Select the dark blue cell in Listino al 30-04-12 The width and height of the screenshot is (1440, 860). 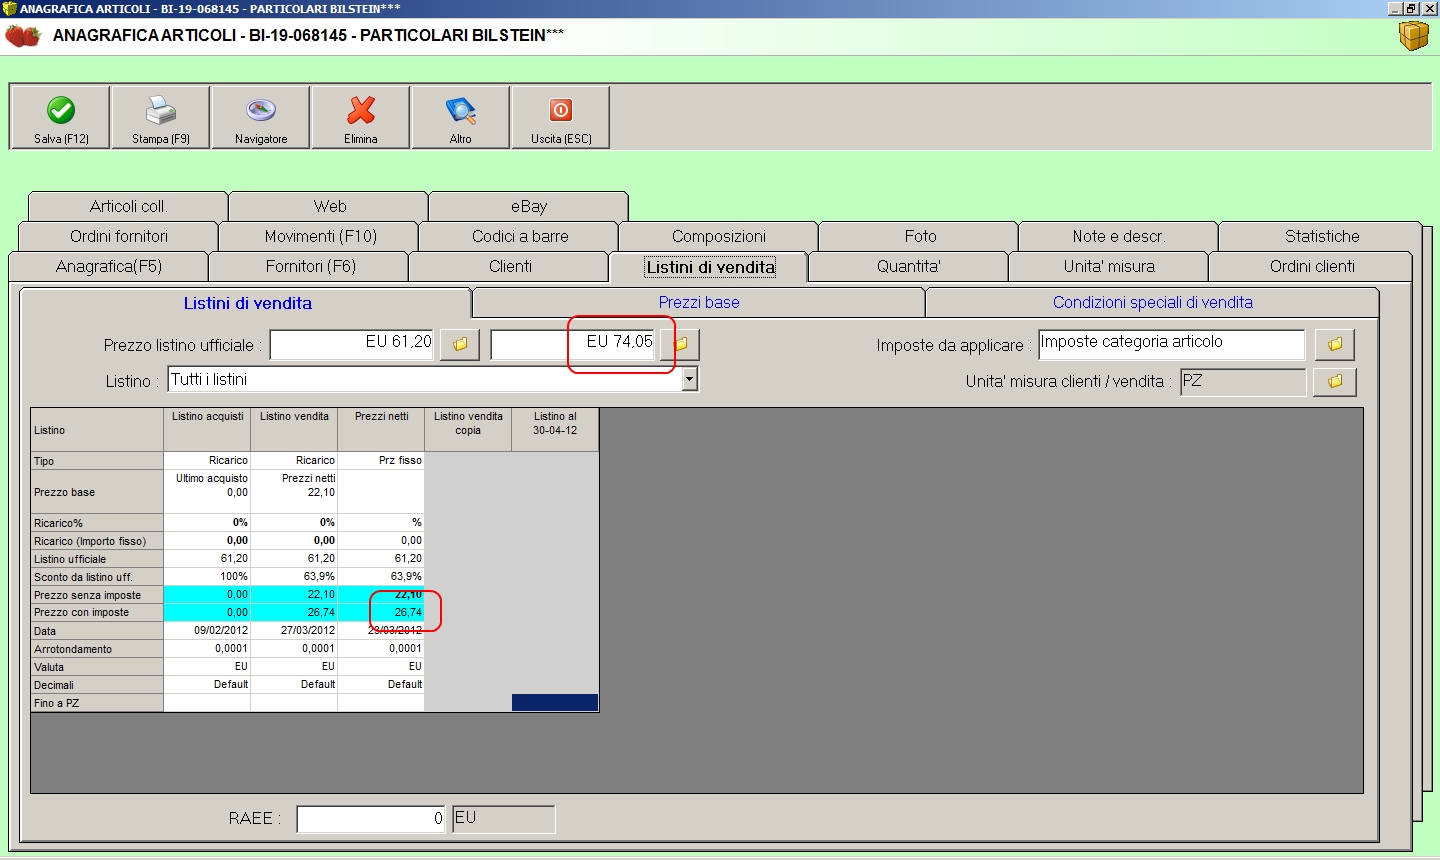[x=555, y=703]
